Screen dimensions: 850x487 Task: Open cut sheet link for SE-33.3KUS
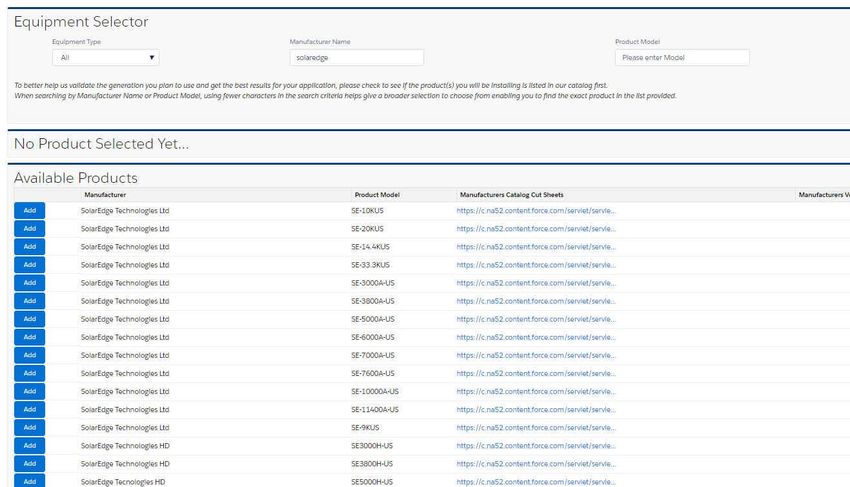[536, 265]
